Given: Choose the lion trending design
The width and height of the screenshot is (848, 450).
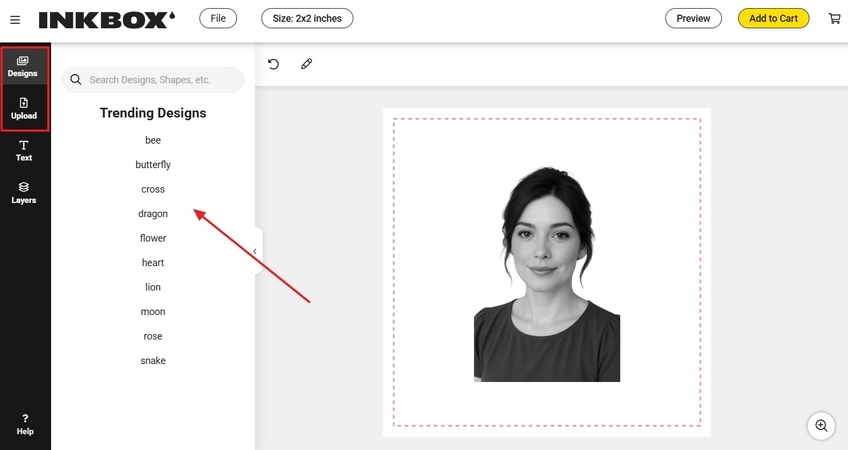Looking at the screenshot, I should click(x=153, y=287).
